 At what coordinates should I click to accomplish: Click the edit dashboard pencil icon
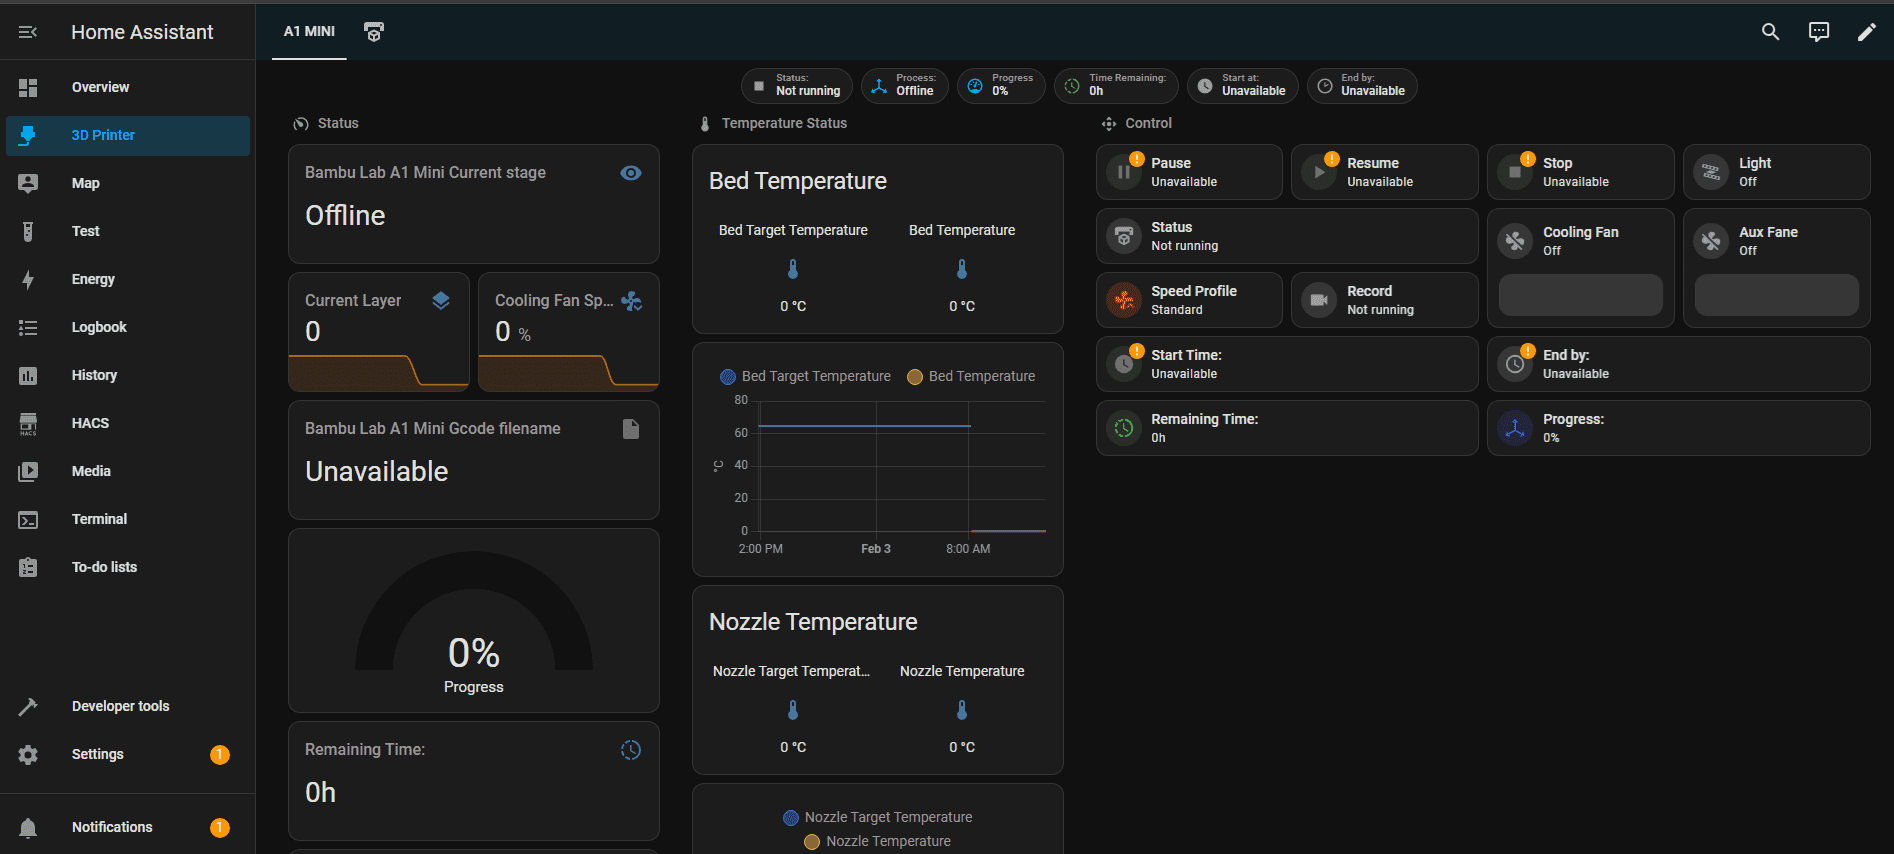[x=1866, y=32]
